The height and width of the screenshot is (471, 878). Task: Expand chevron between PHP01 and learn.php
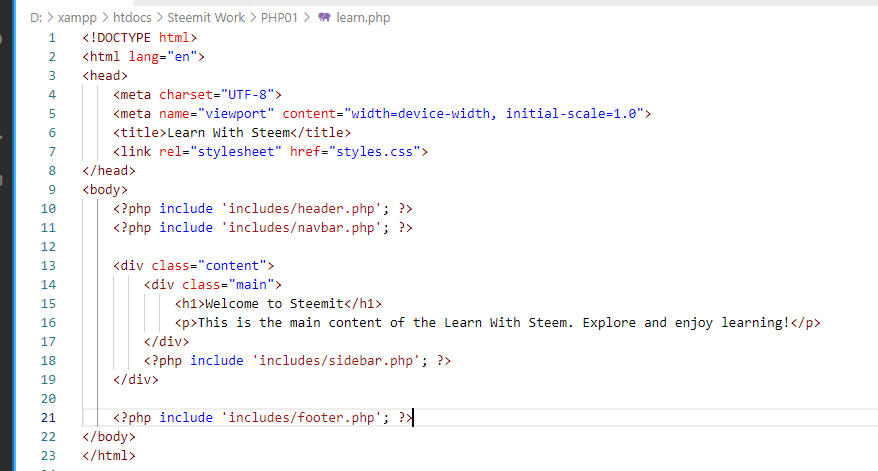click(x=307, y=18)
